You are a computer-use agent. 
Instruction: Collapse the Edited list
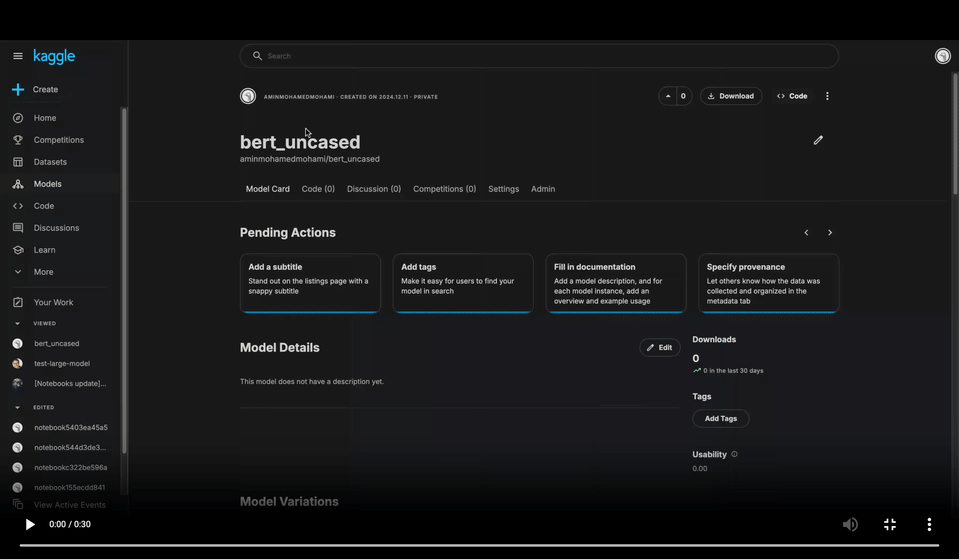click(17, 407)
